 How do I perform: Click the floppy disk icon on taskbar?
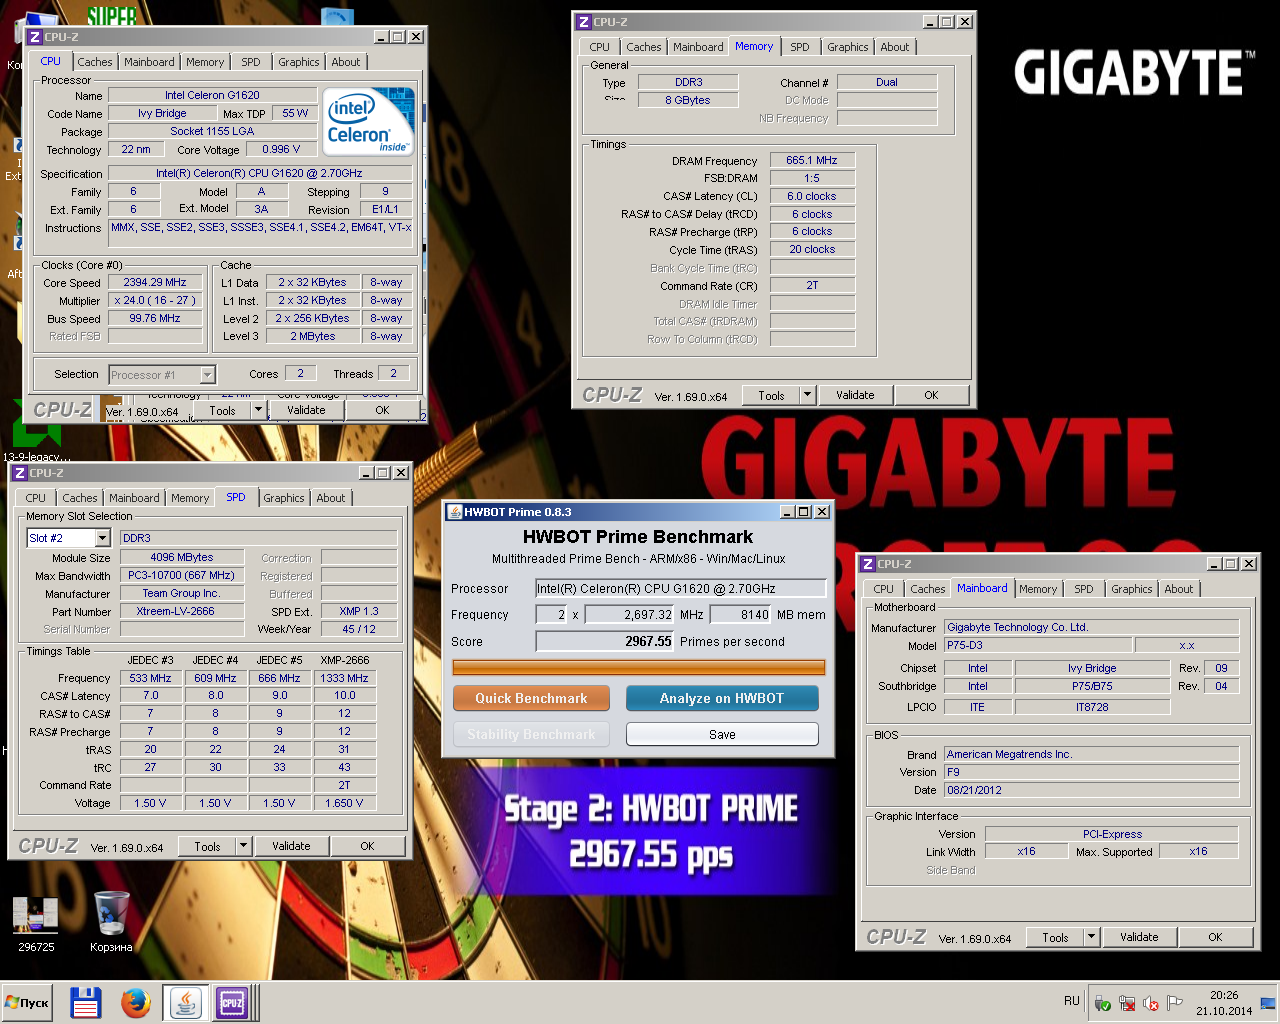[86, 1002]
